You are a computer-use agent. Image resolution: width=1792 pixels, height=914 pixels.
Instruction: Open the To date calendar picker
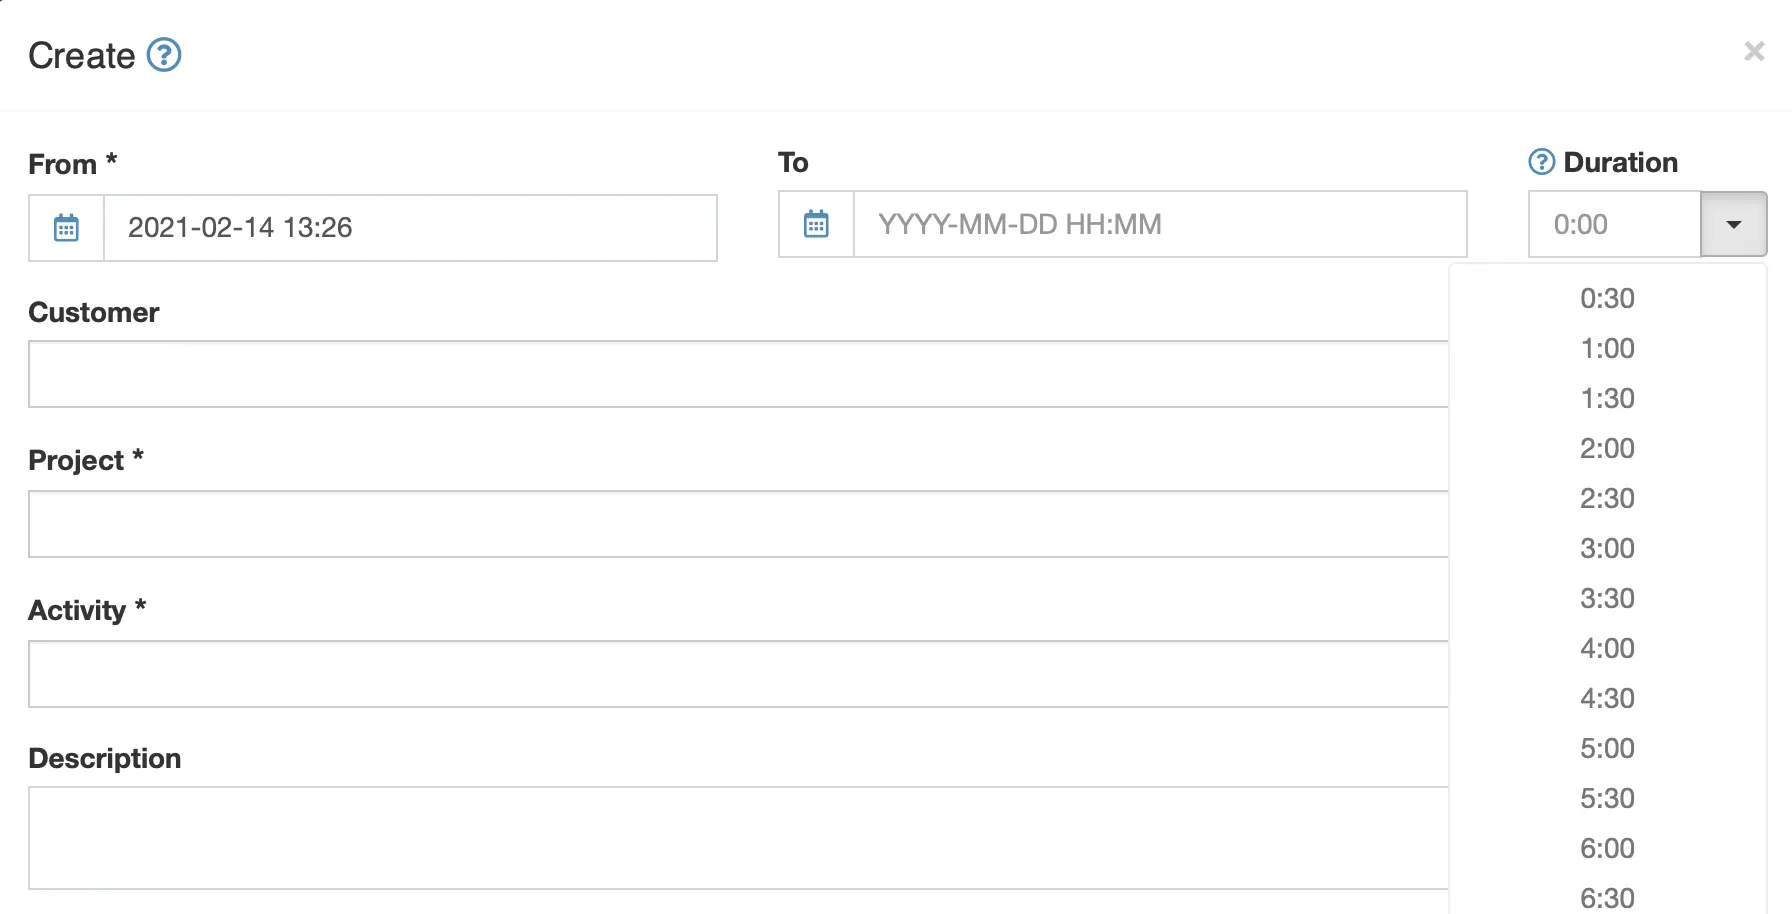coord(816,224)
